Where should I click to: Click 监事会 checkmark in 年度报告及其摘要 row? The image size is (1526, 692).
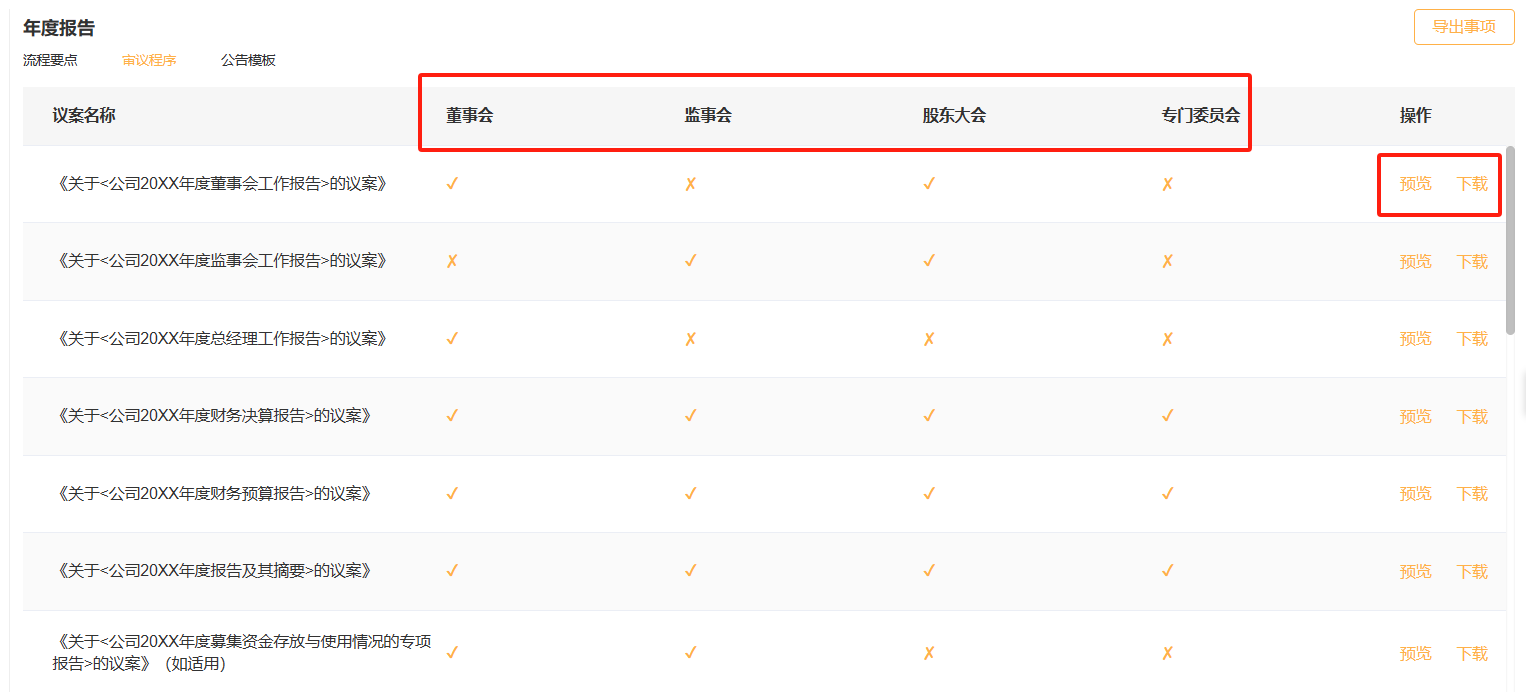(x=690, y=571)
